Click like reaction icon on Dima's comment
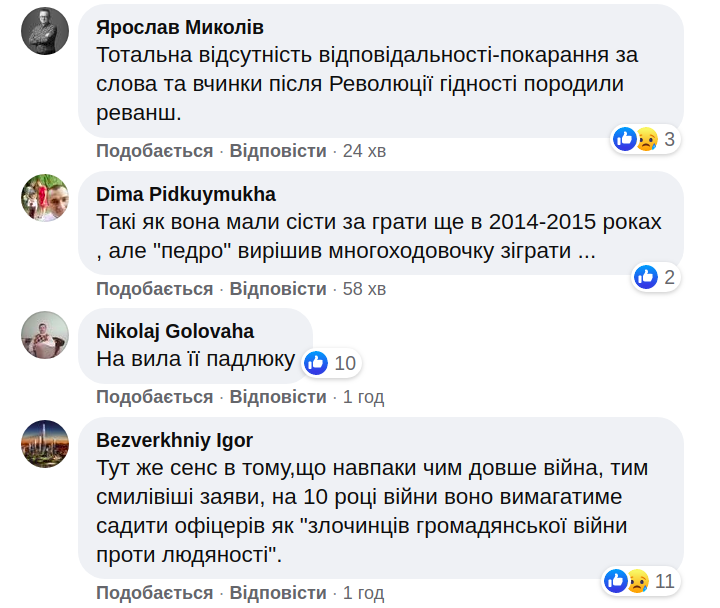720x608 pixels. (x=646, y=277)
